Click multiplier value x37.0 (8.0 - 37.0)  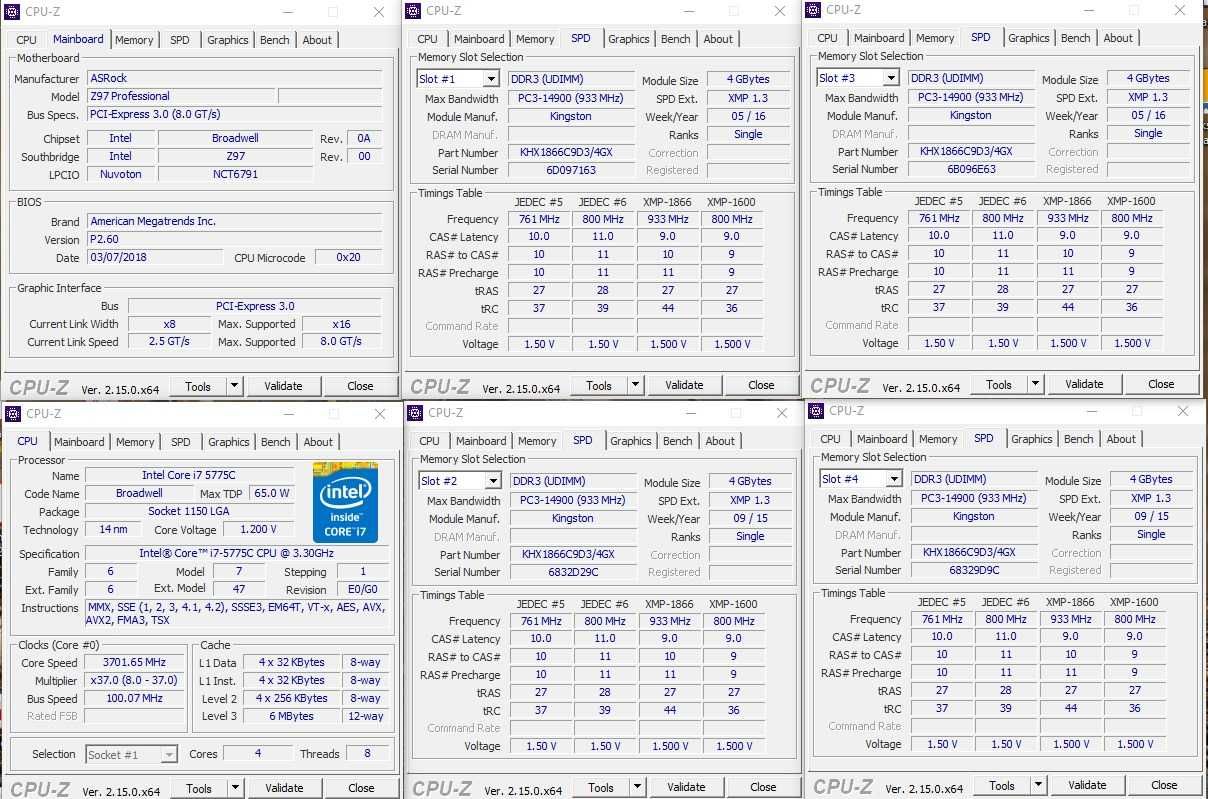pos(134,681)
